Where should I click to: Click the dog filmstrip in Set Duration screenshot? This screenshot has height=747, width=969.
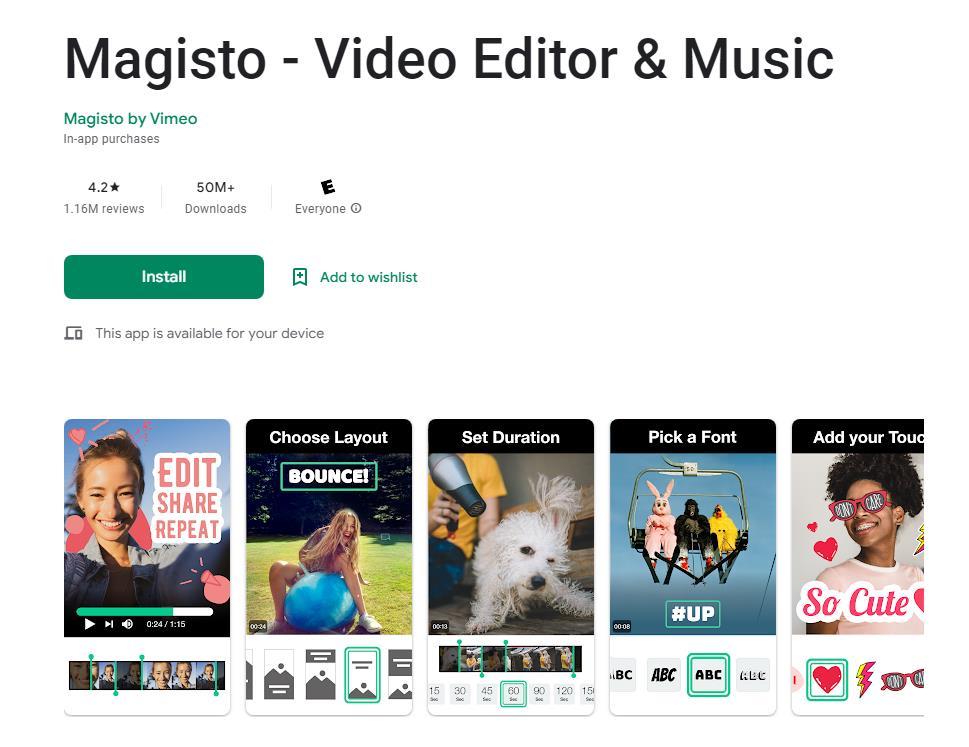pos(510,659)
